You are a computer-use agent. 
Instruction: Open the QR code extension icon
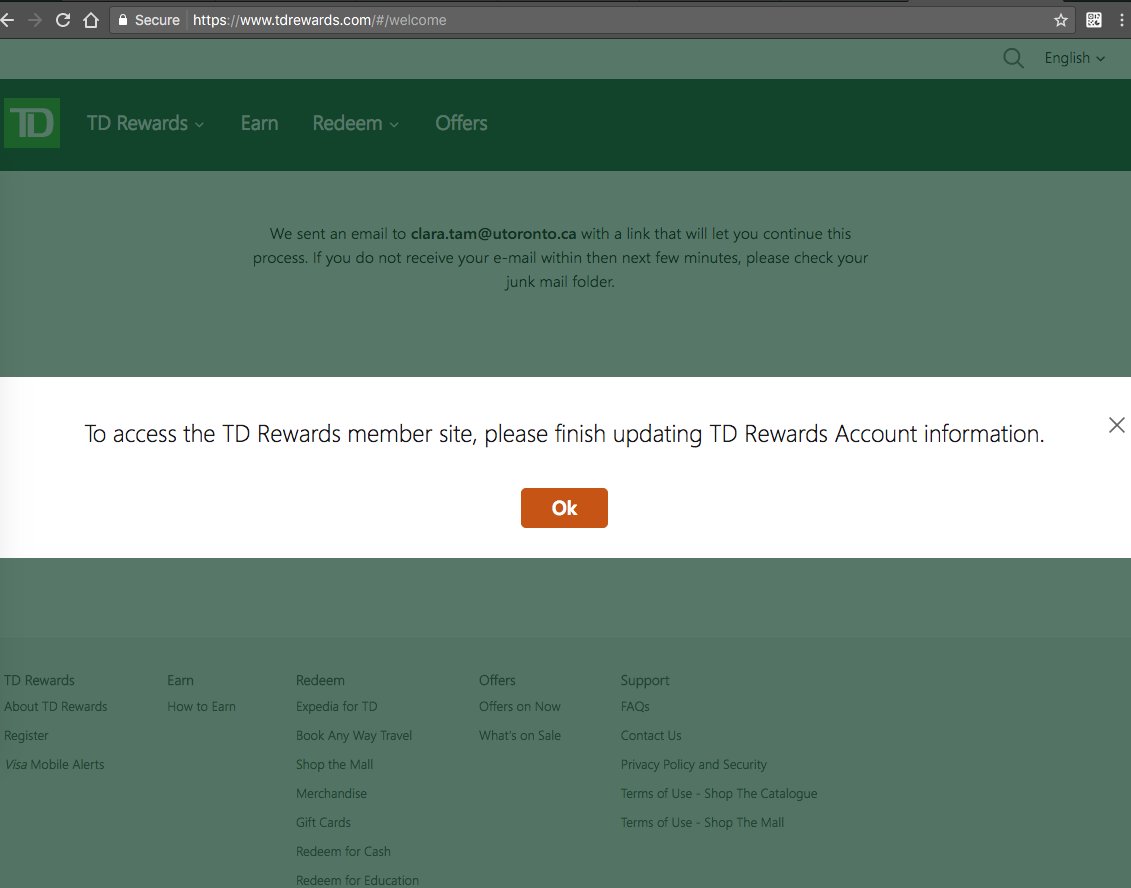[1093, 20]
